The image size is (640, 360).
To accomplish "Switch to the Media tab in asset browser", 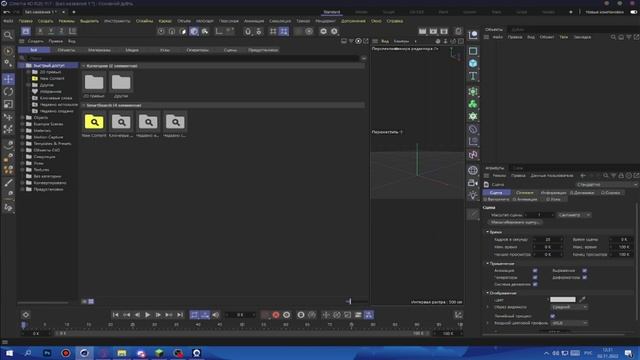I will pos(132,50).
